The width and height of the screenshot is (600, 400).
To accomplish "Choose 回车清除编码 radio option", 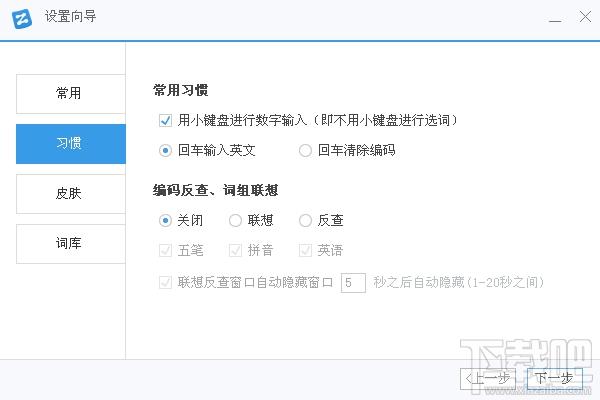I will tap(305, 150).
